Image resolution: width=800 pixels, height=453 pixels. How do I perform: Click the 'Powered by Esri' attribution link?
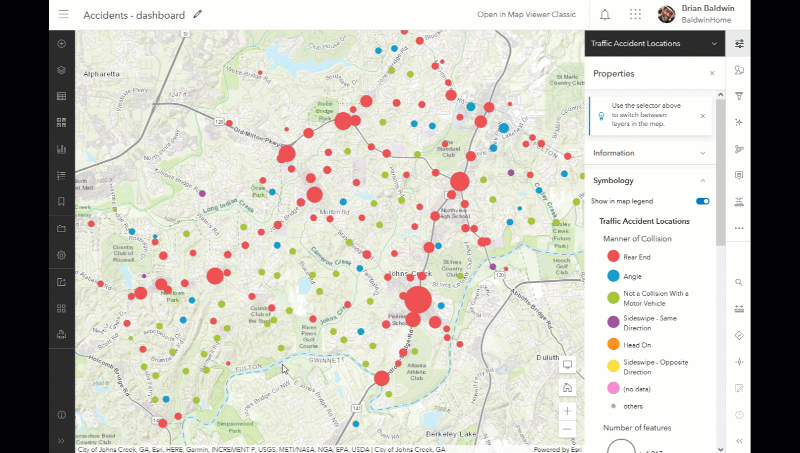coord(558,449)
